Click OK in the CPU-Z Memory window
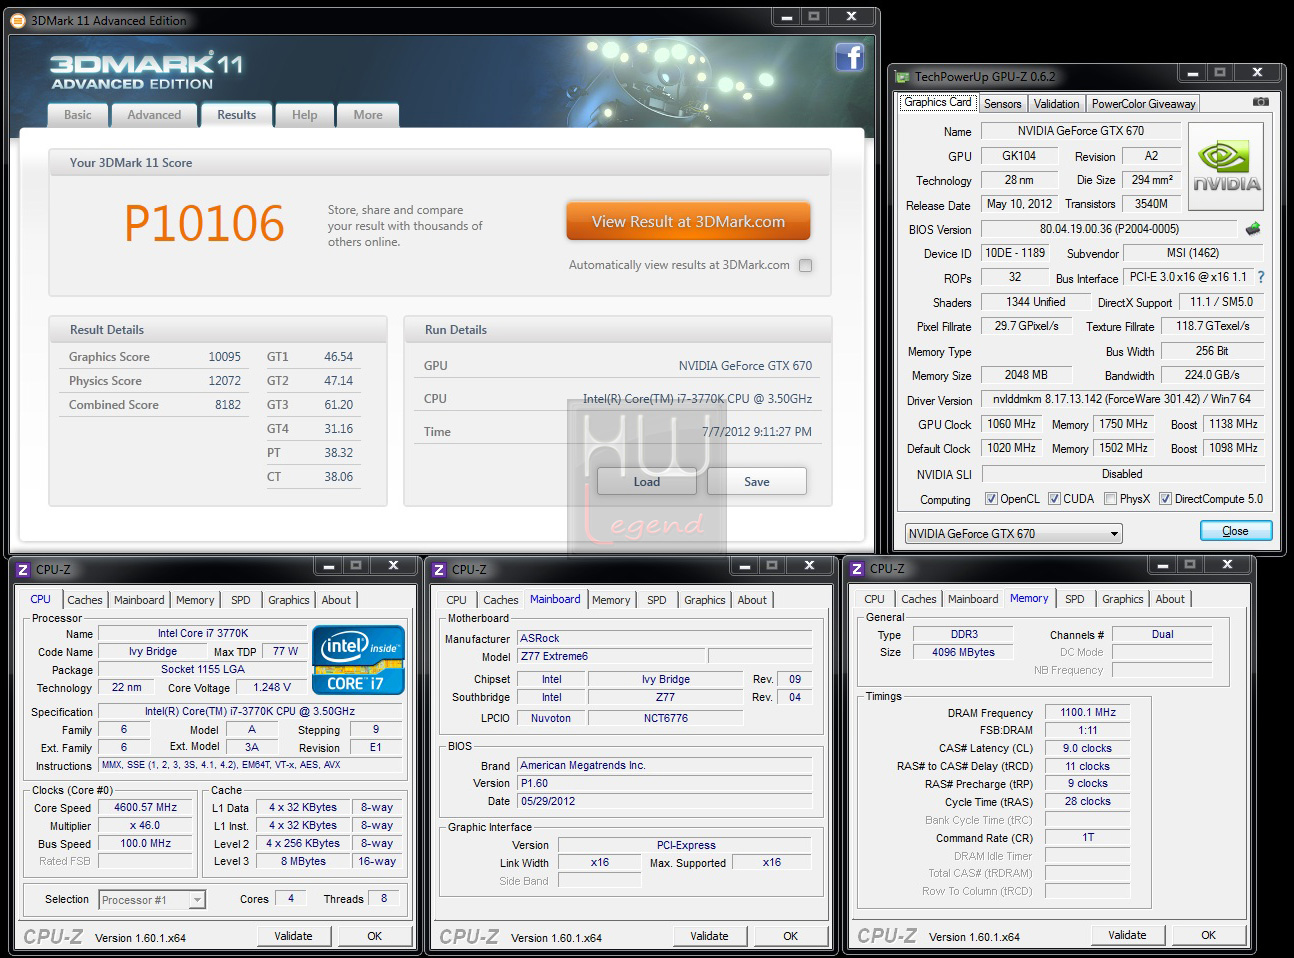The image size is (1294, 958). tap(1208, 935)
